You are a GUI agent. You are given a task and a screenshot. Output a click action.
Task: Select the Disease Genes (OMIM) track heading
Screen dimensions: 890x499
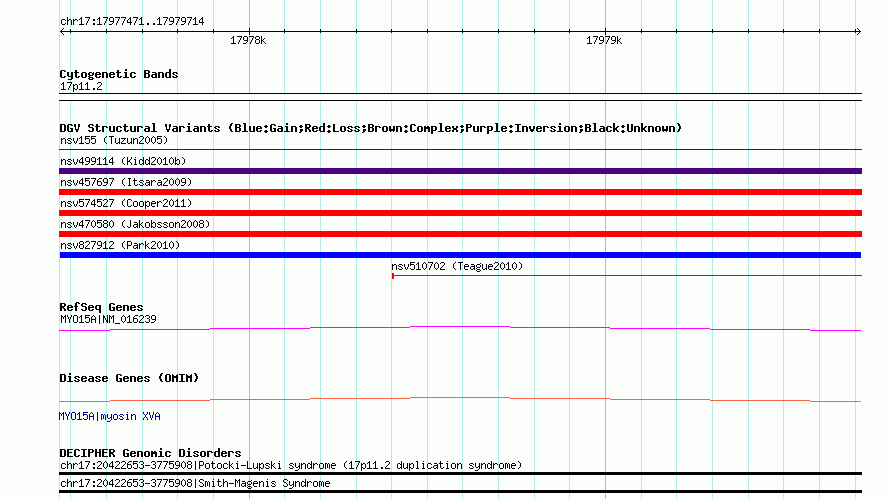(x=129, y=378)
